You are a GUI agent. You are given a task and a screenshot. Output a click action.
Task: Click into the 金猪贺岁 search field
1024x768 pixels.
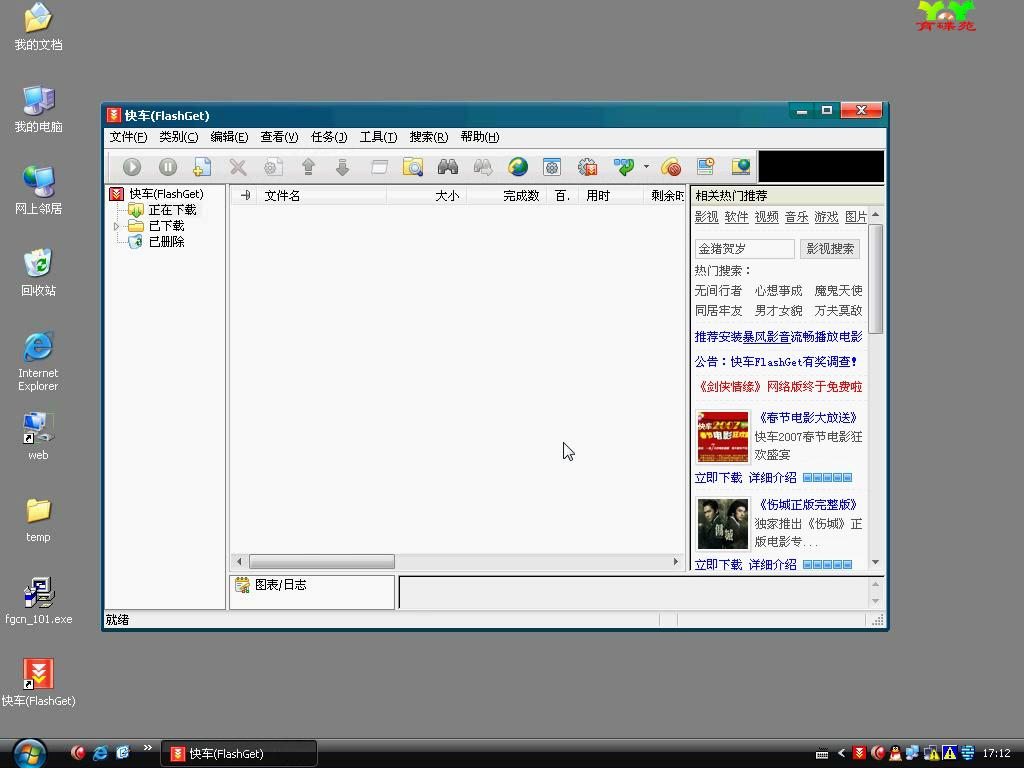click(x=744, y=249)
